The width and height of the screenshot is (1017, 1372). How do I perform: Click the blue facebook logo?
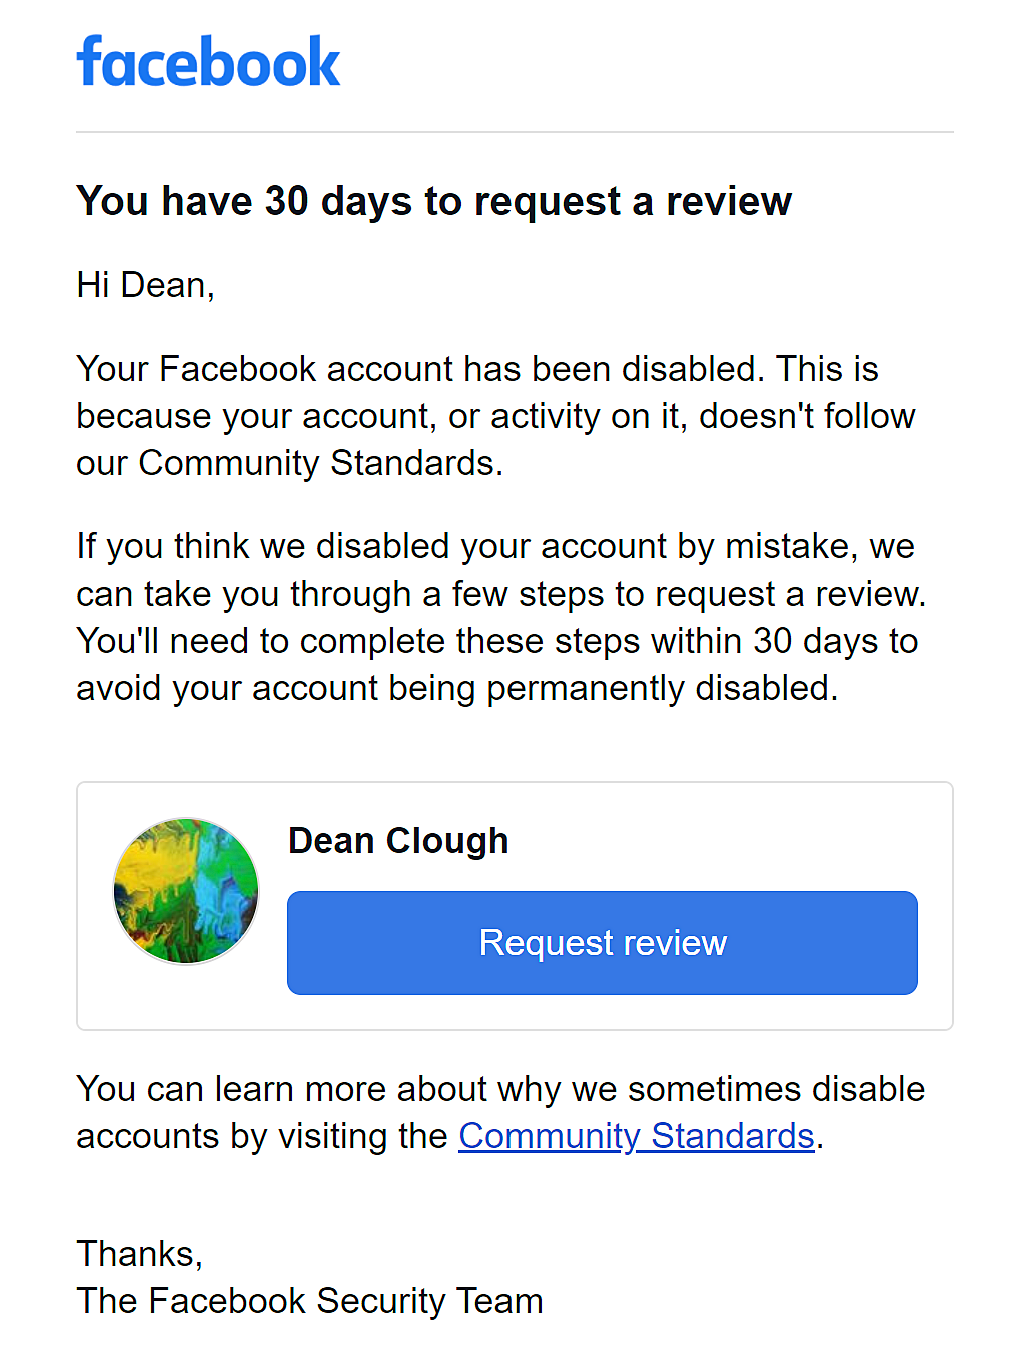208,62
